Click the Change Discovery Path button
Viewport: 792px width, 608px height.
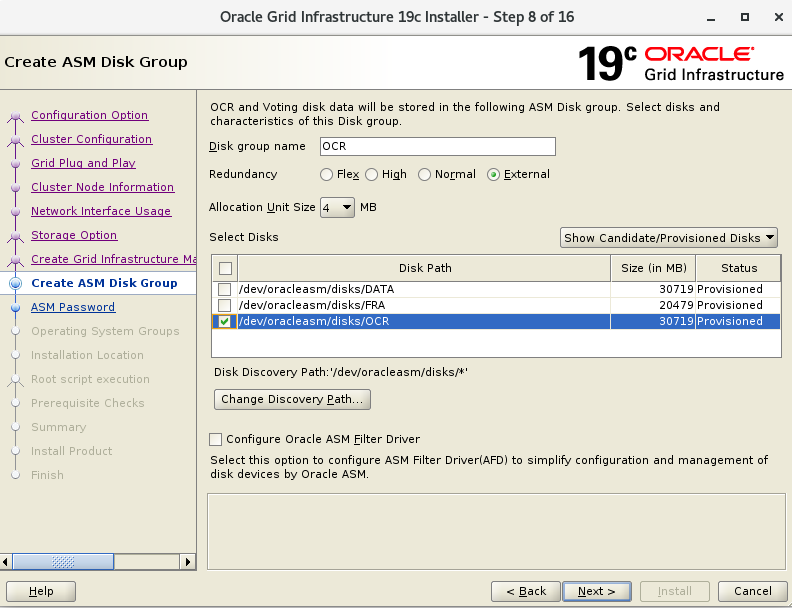pos(292,399)
